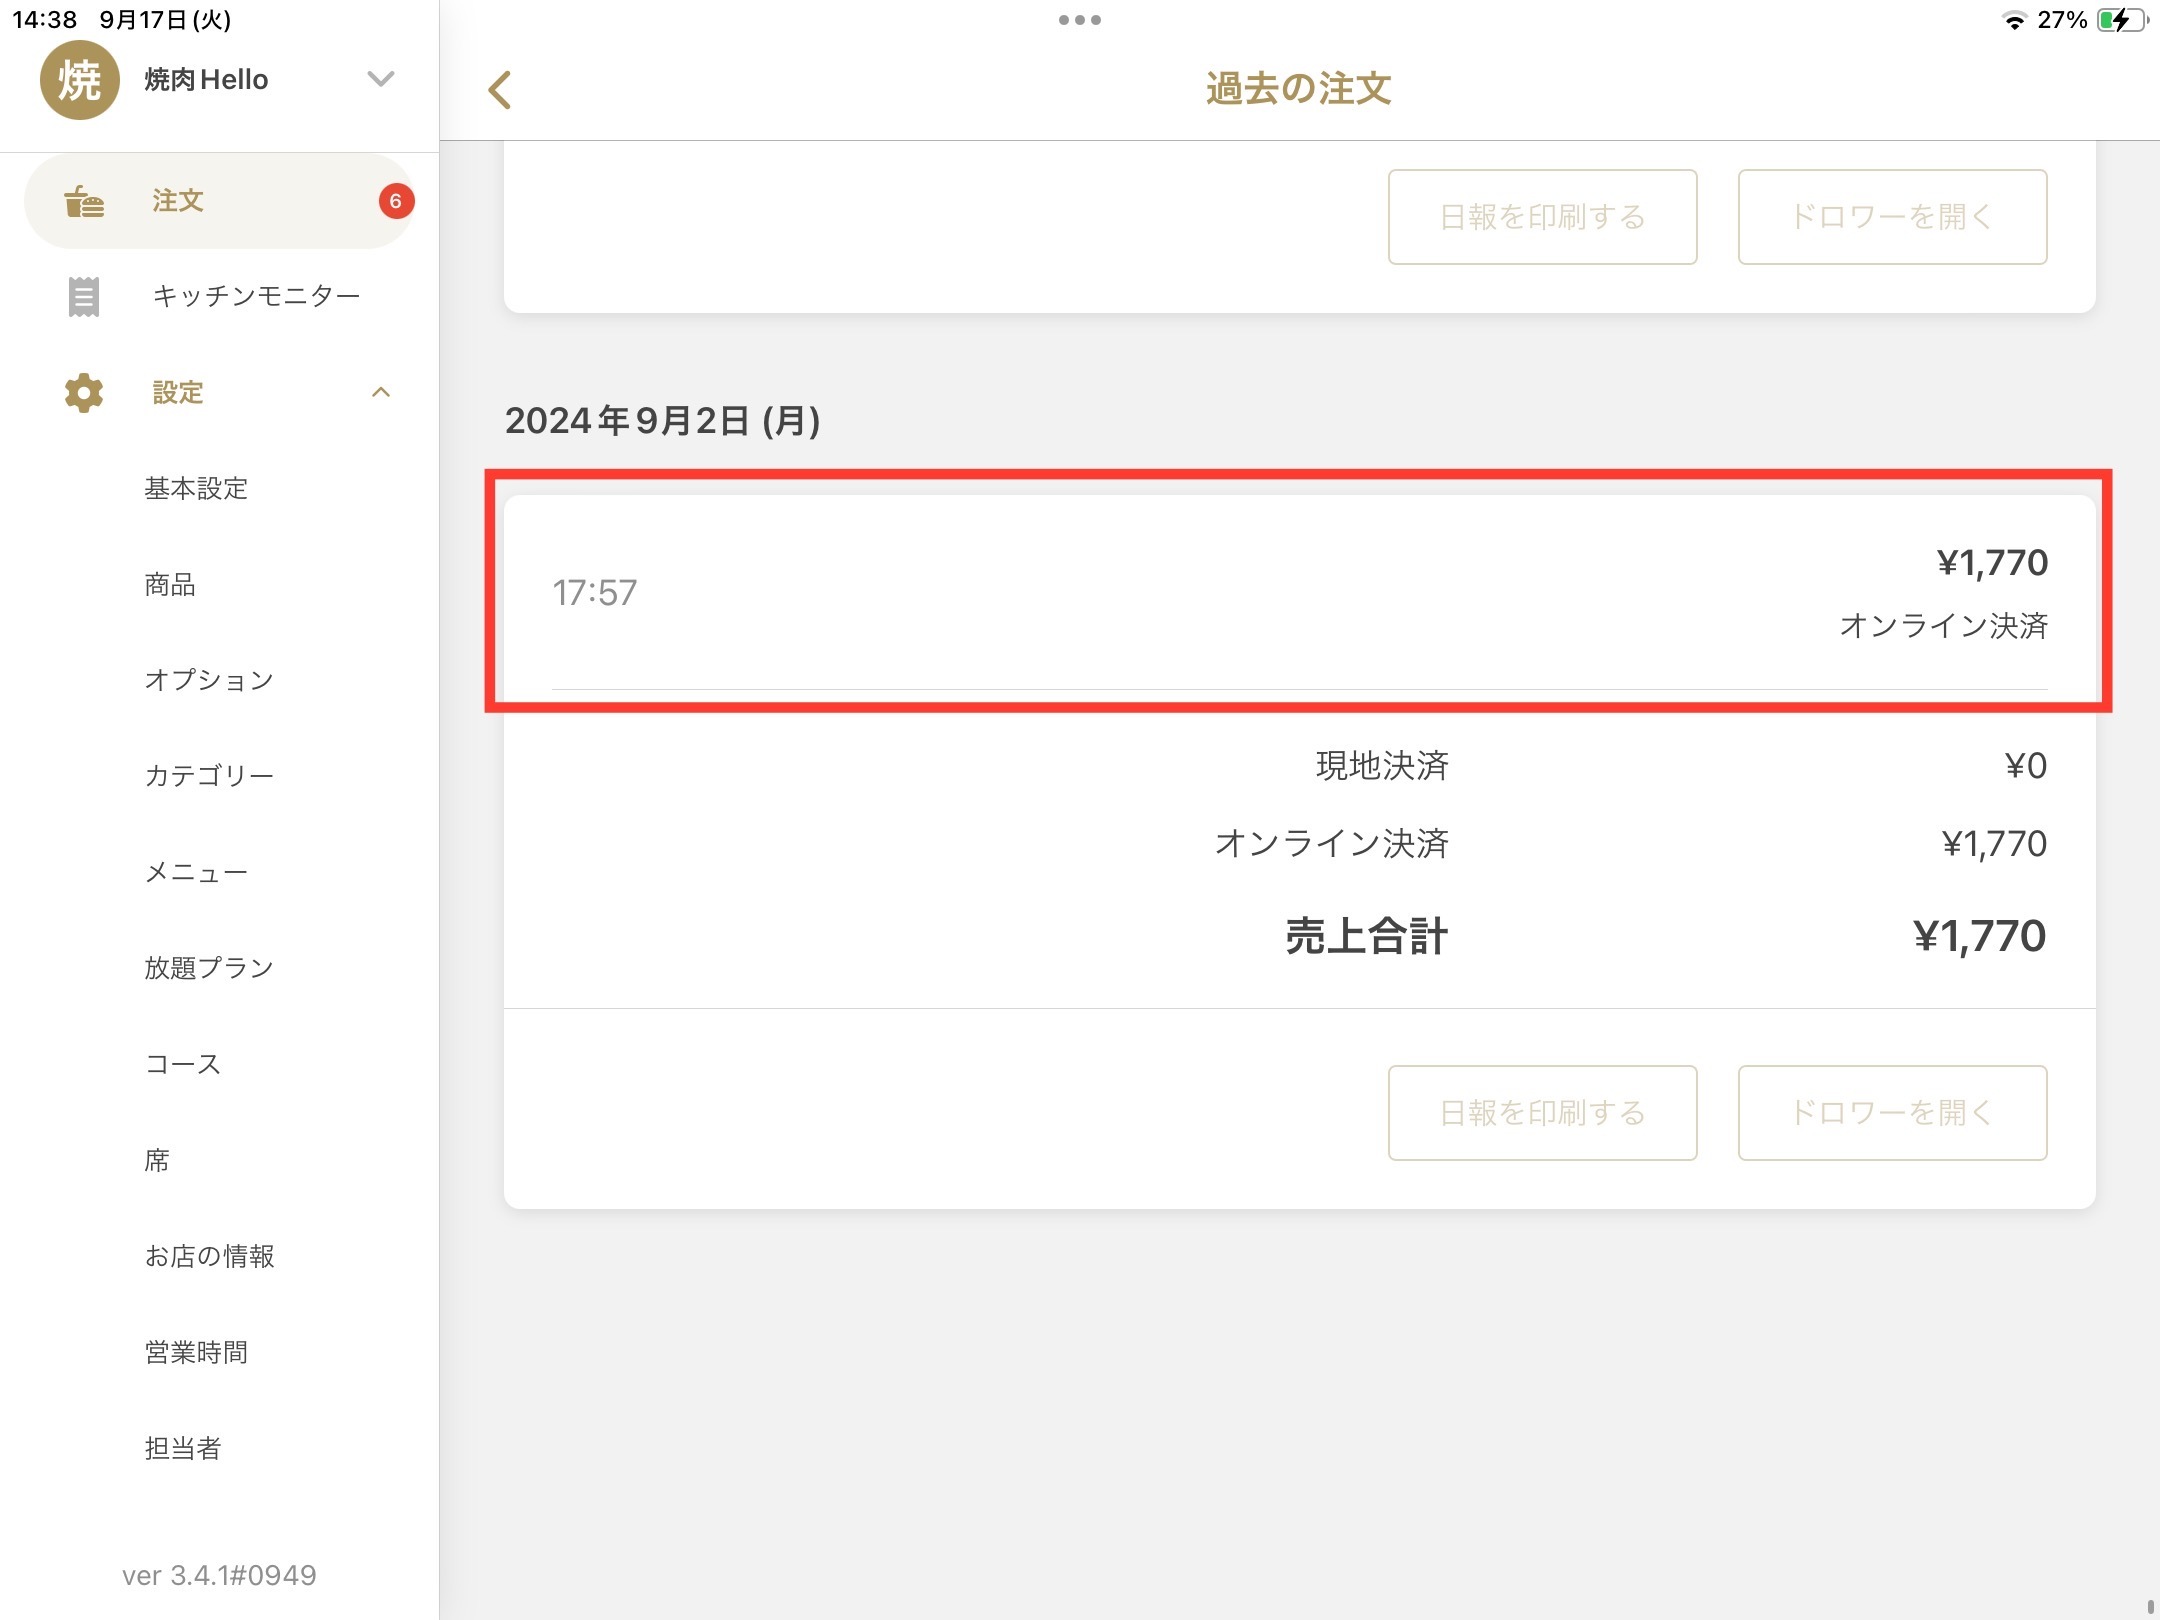Open キッチンモニター from the sidebar
The height and width of the screenshot is (1620, 2160).
(x=256, y=296)
